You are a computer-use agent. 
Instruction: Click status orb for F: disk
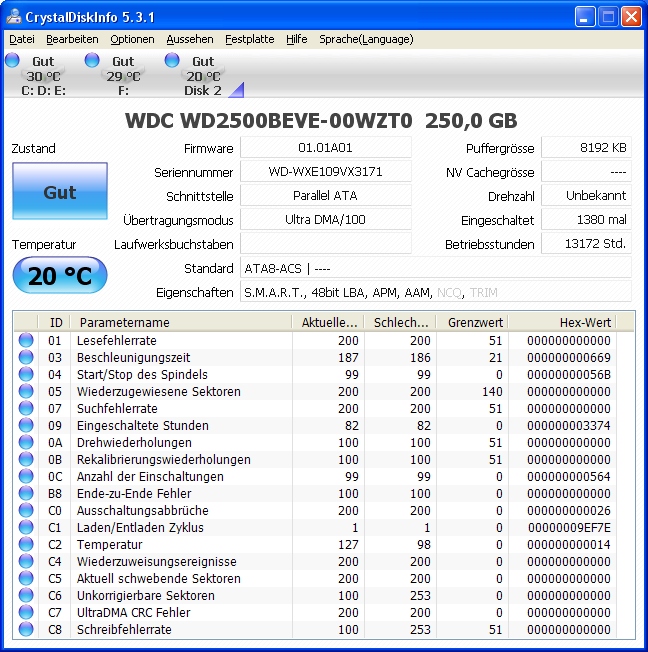click(x=92, y=60)
